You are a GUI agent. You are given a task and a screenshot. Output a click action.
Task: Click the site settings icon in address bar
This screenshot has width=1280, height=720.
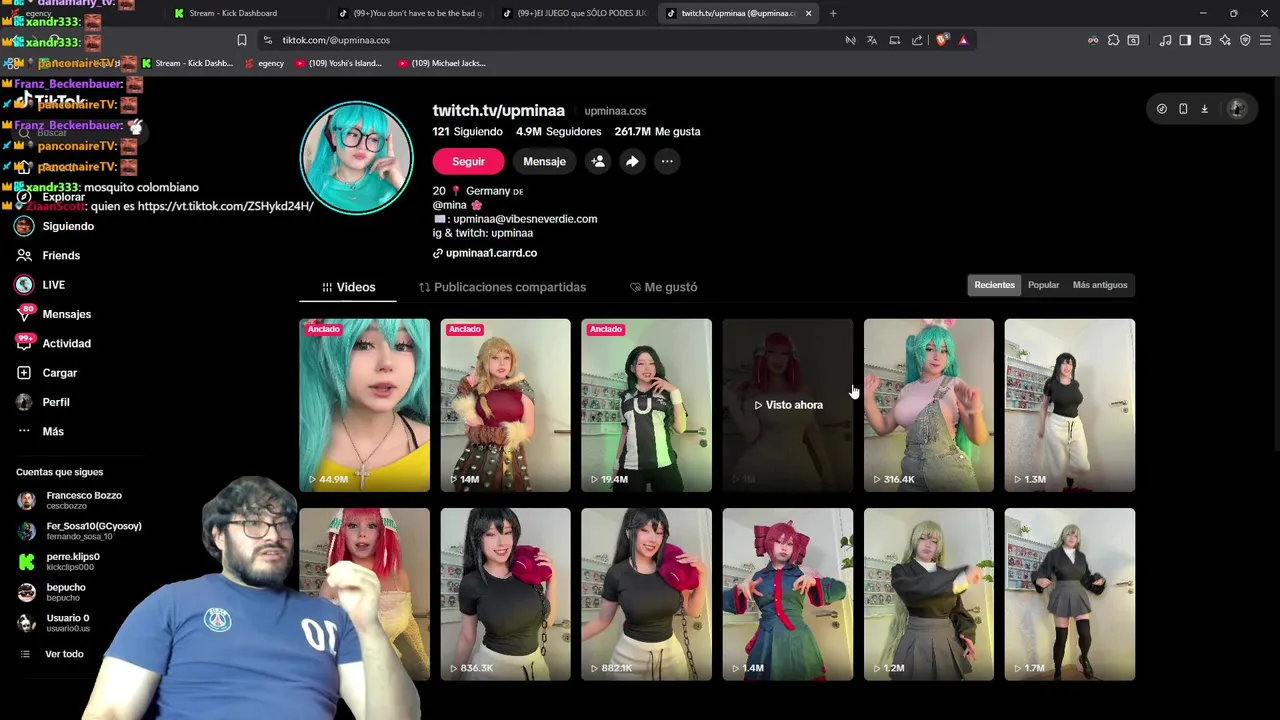(267, 40)
